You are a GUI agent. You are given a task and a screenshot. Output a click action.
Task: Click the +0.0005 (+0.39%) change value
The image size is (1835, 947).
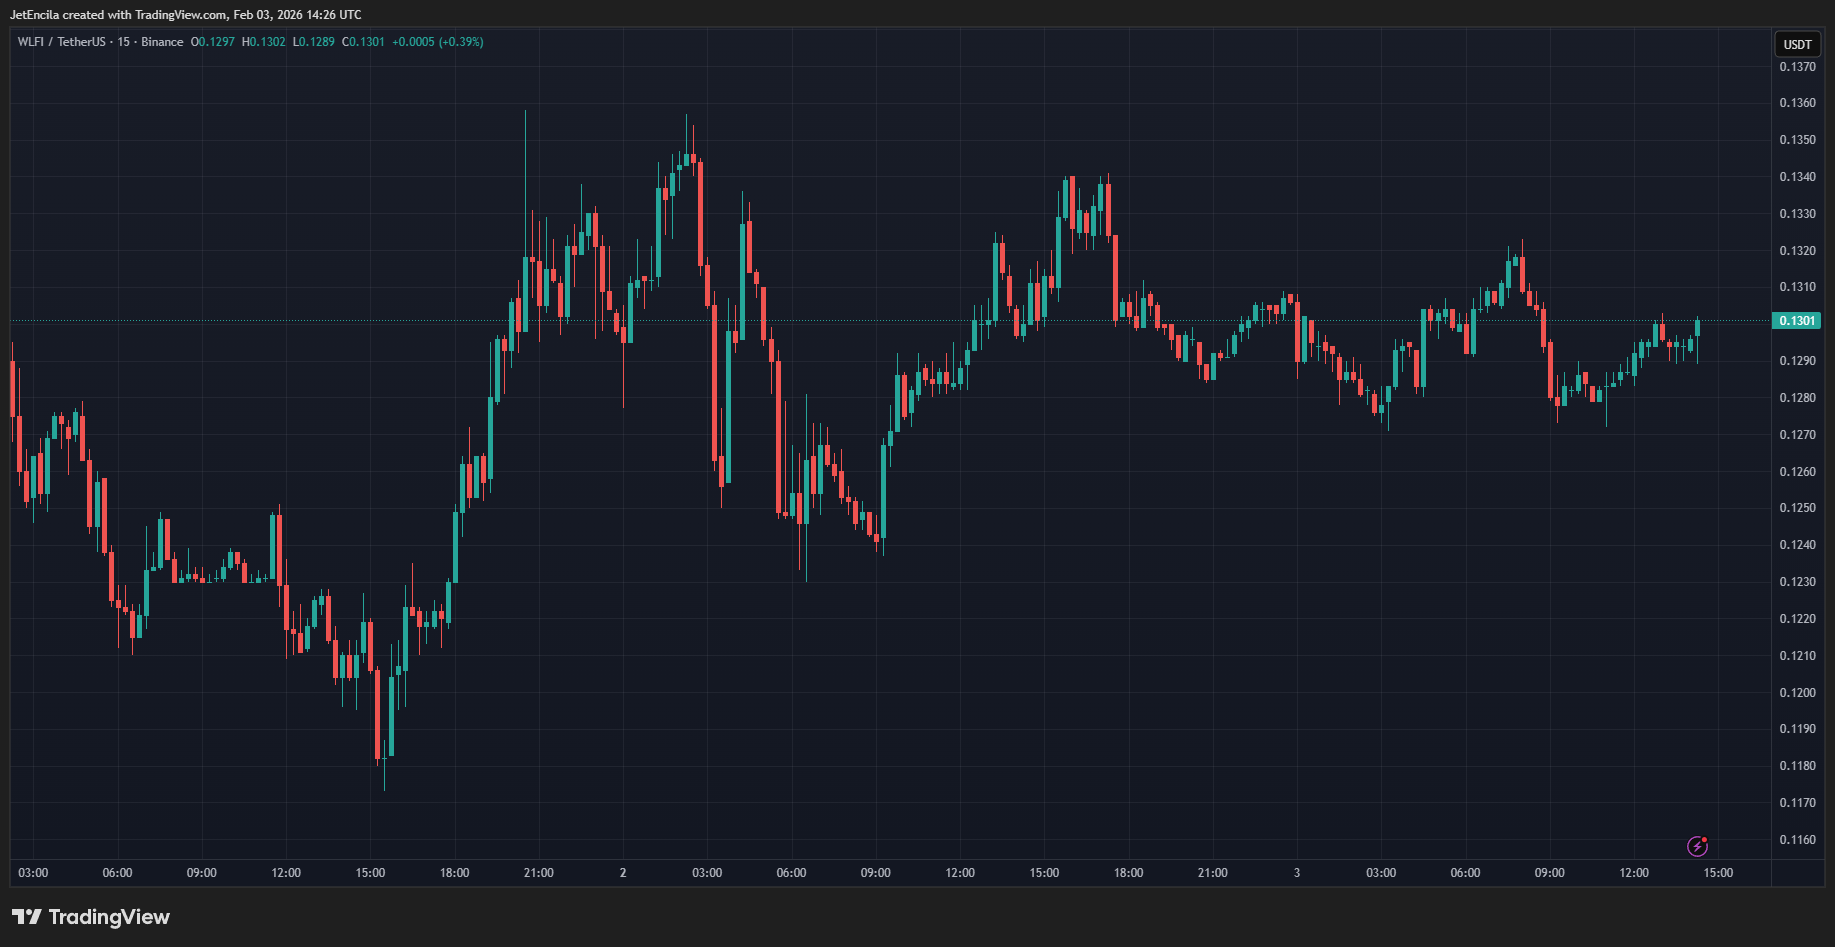437,42
